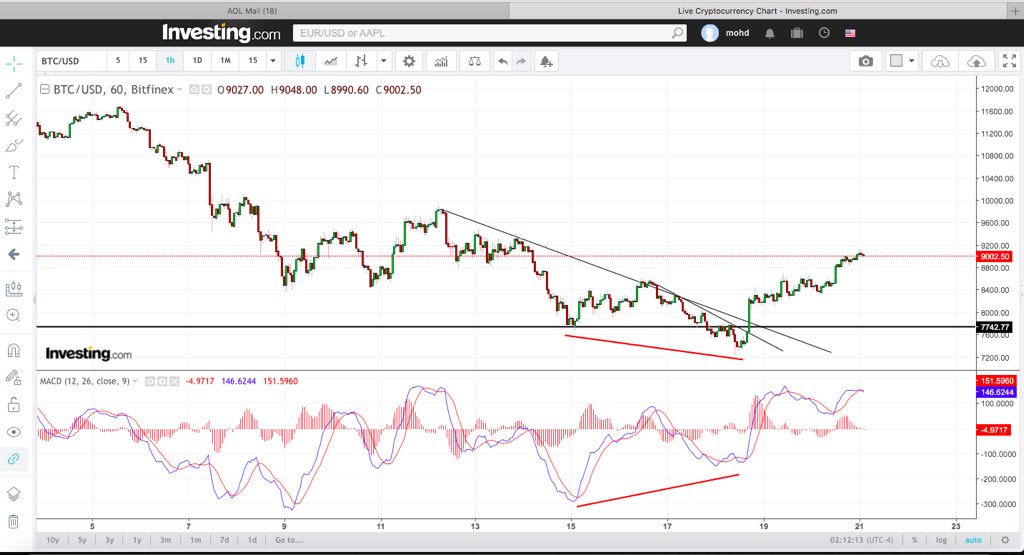Change candlestick chart style icon
Viewport: 1024px width, 555px height.
point(300,61)
